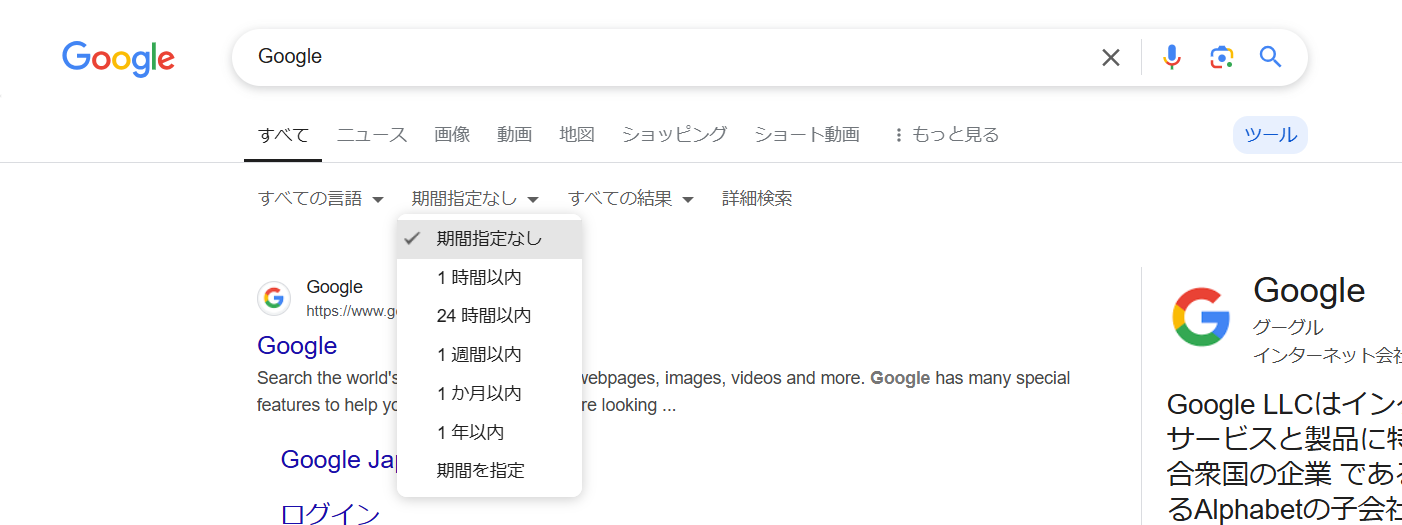Collapse the 期間指定なし dropdown filter
This screenshot has width=1402, height=525.
[x=475, y=199]
